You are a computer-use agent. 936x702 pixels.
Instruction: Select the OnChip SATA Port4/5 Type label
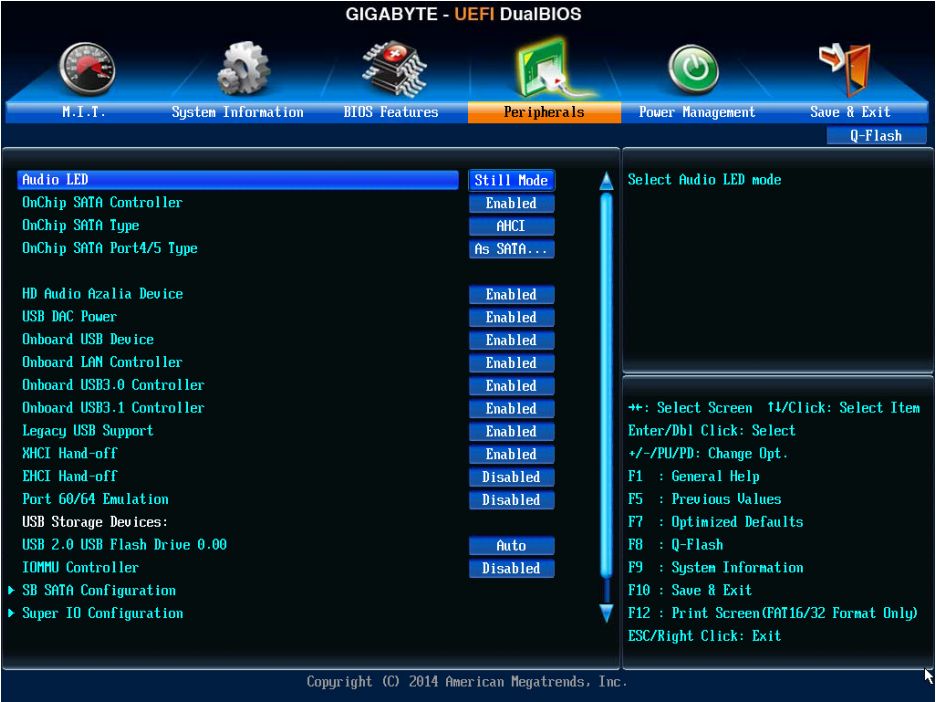pyautogui.click(x=110, y=248)
